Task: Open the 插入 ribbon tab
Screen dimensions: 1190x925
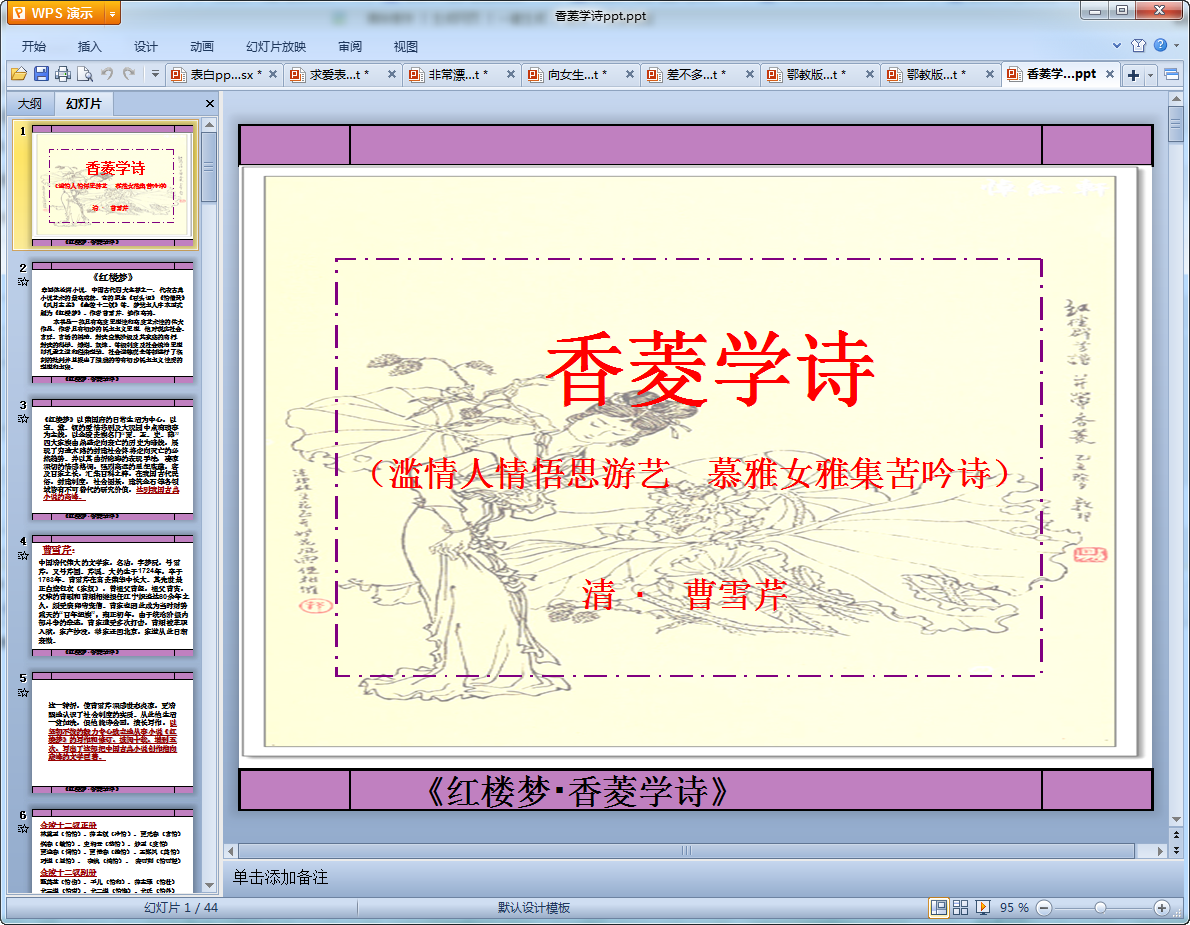Action: (90, 46)
